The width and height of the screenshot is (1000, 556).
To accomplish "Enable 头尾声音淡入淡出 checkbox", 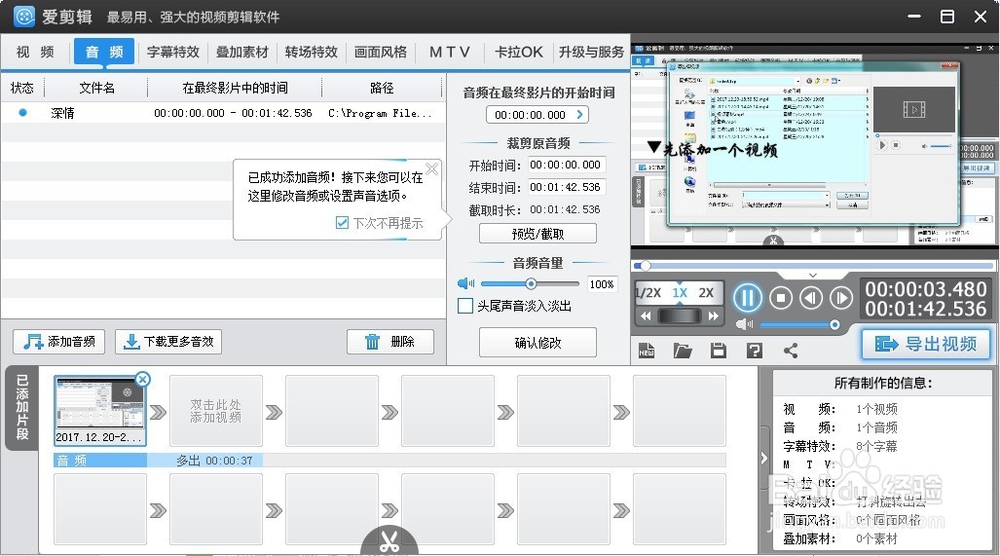I will click(466, 306).
